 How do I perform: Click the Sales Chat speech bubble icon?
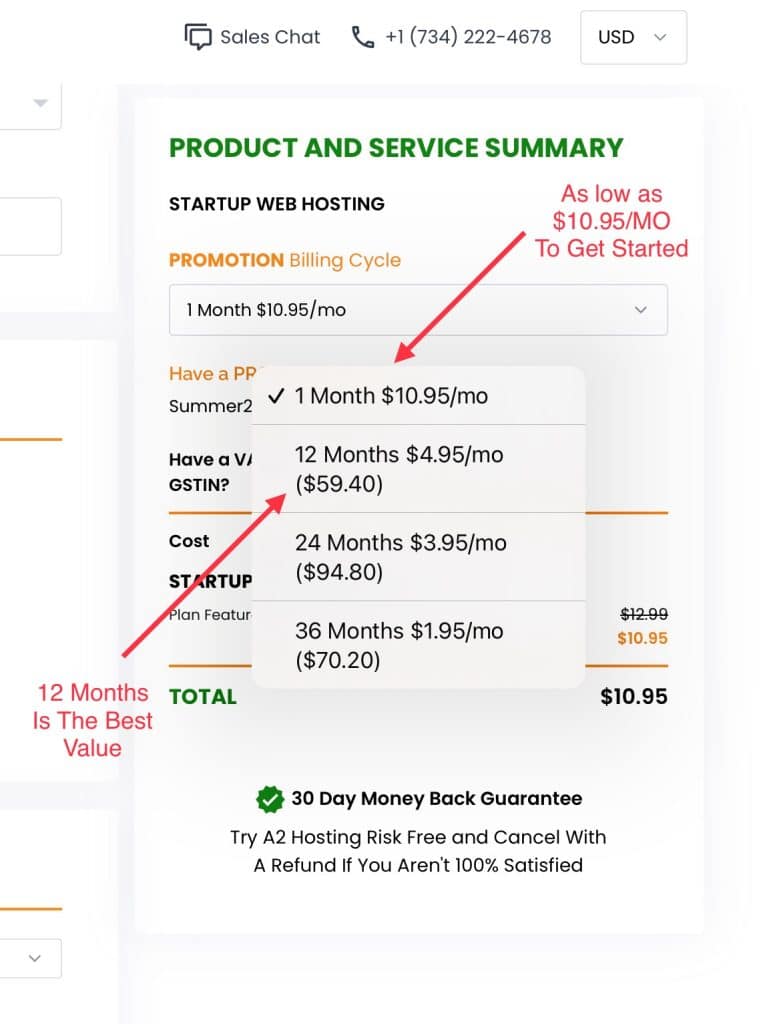click(198, 37)
